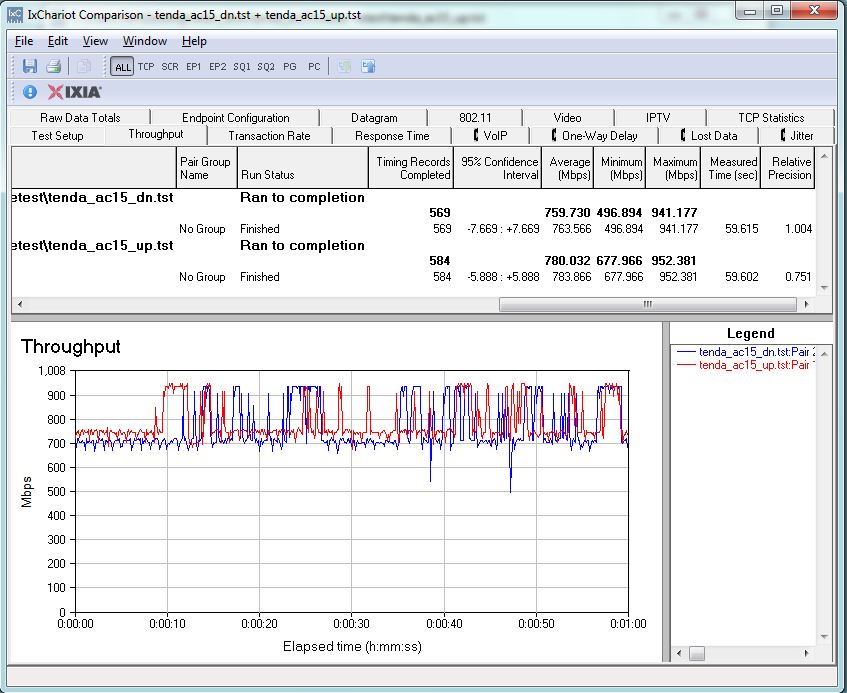The image size is (847, 693).
Task: Click the Timing Records Completed column header
Action: (x=411, y=168)
